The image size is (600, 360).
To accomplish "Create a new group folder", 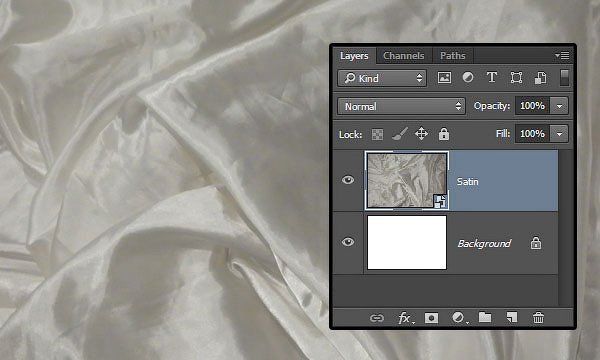I will pos(485,317).
